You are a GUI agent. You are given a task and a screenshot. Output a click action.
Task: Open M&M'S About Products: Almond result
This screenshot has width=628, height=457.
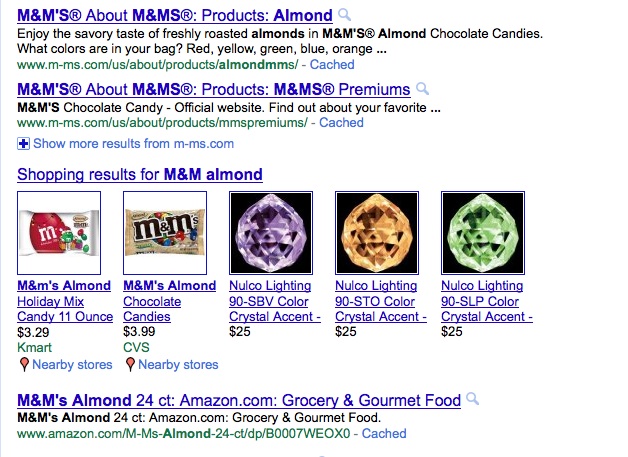[174, 16]
